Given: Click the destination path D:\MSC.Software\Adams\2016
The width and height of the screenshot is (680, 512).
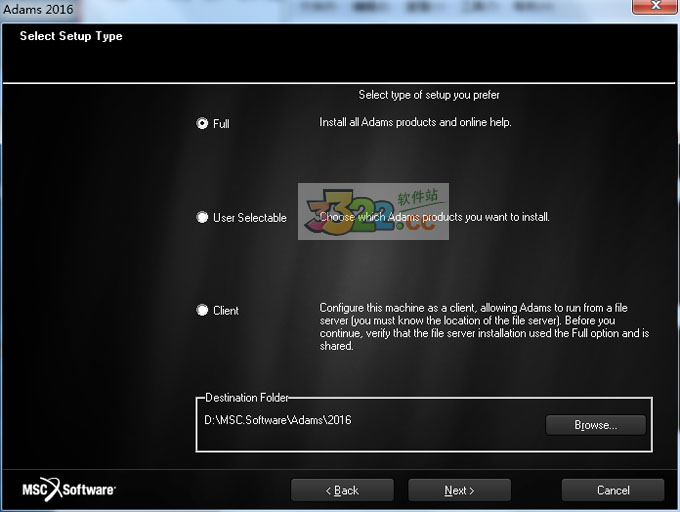Looking at the screenshot, I should point(278,420).
